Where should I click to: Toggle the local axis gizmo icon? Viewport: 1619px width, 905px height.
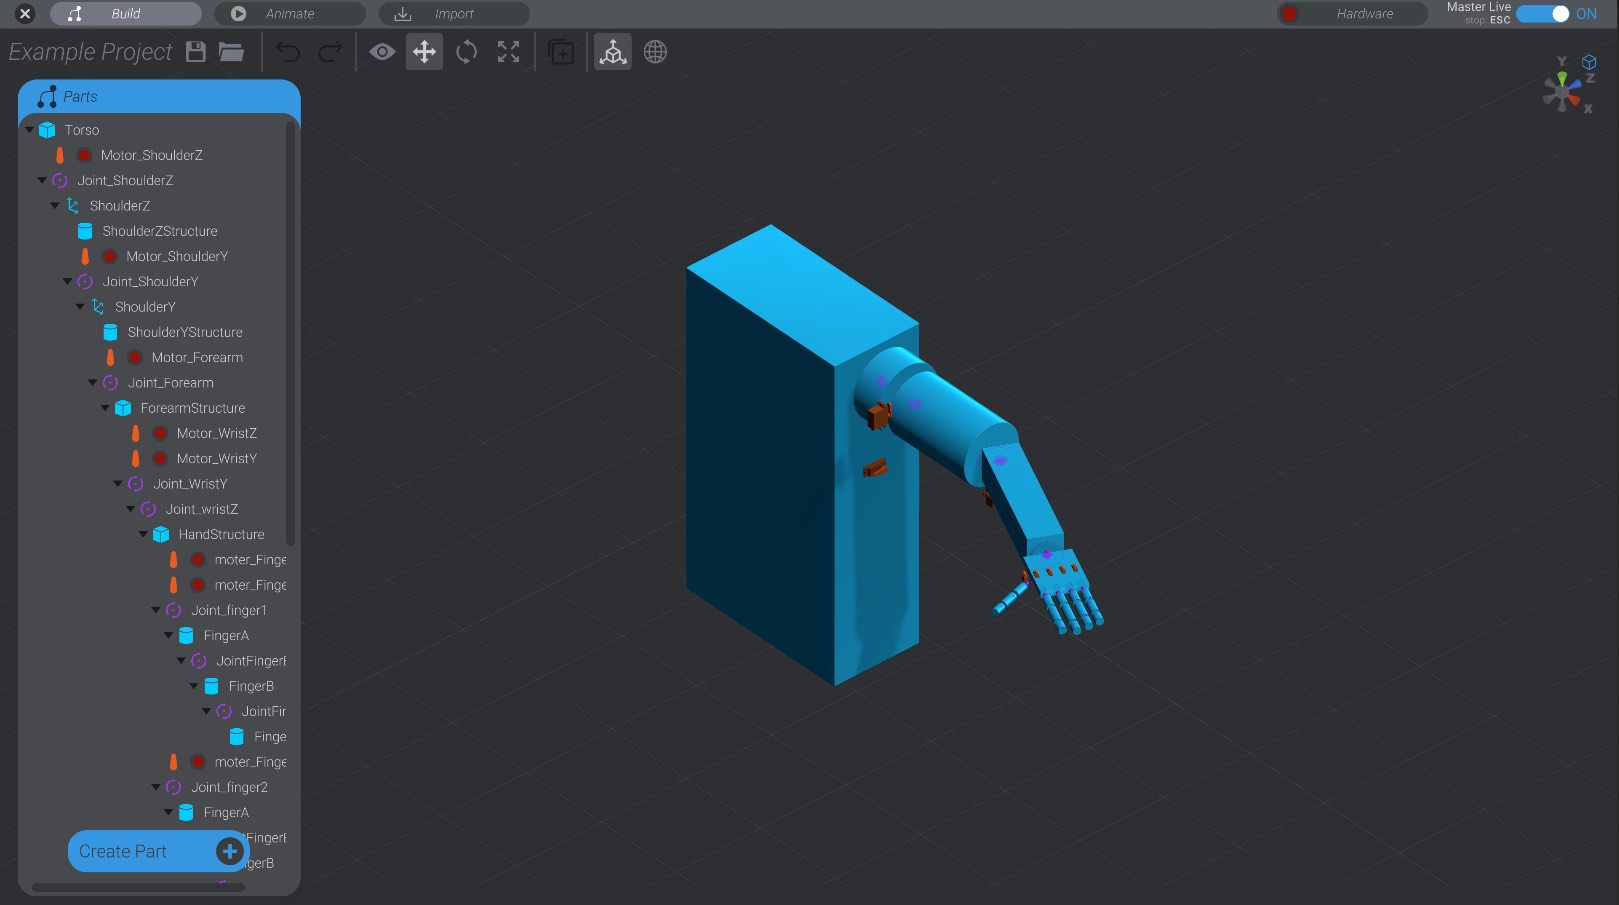point(613,52)
